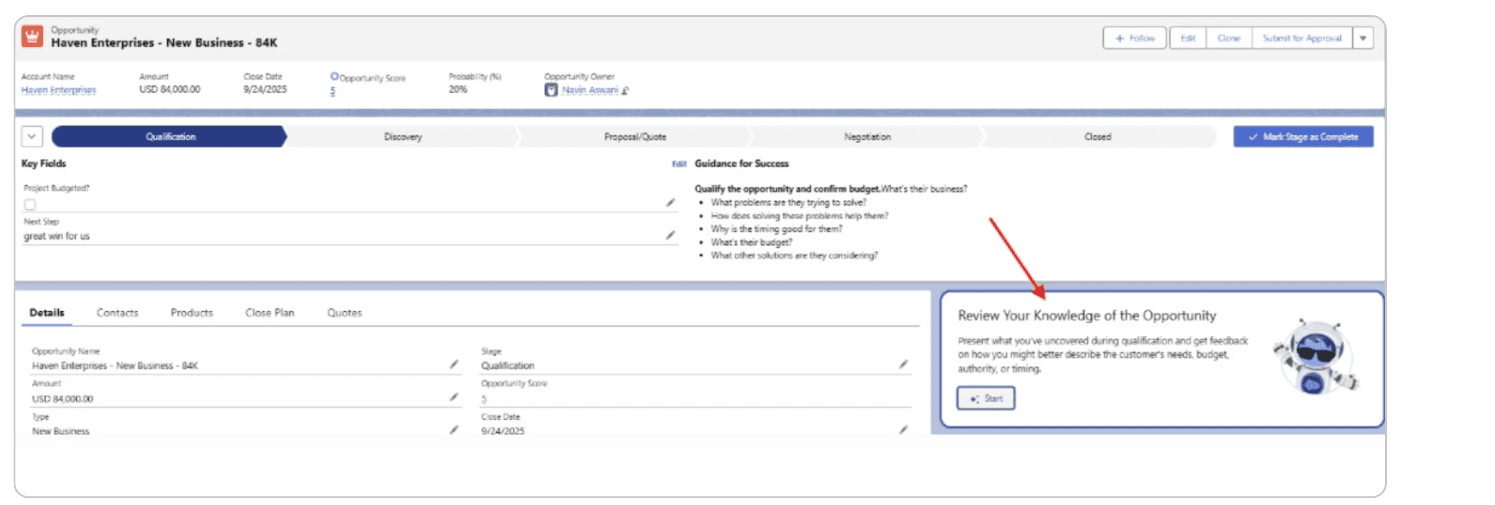Image resolution: width=1495 pixels, height=505 pixels.
Task: Click the orange Opportunity crown icon
Action: [x=32, y=37]
